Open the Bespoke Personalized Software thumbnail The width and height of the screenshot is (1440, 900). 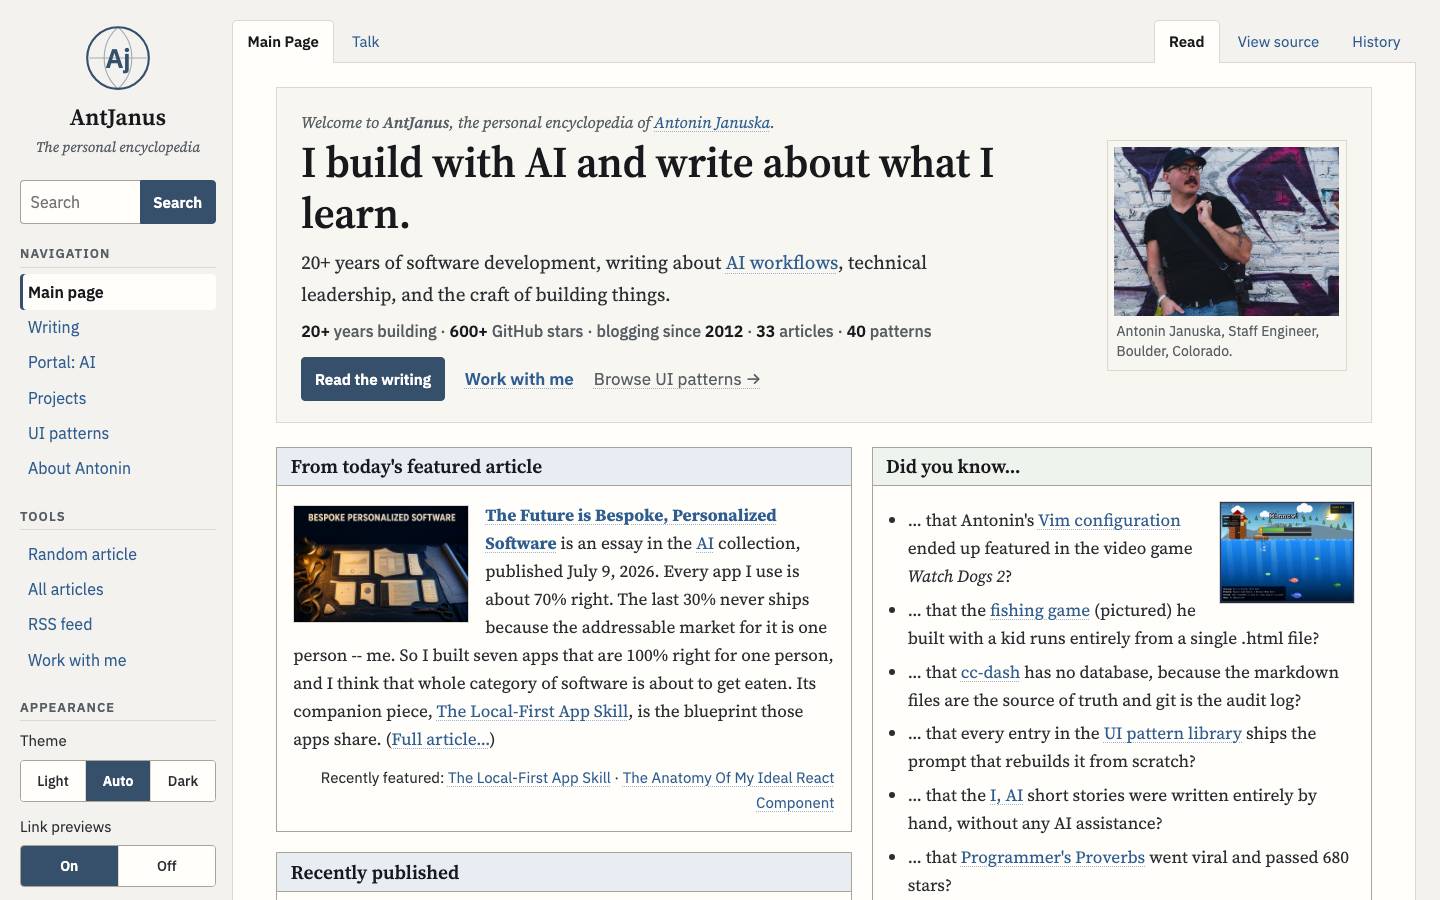point(381,564)
